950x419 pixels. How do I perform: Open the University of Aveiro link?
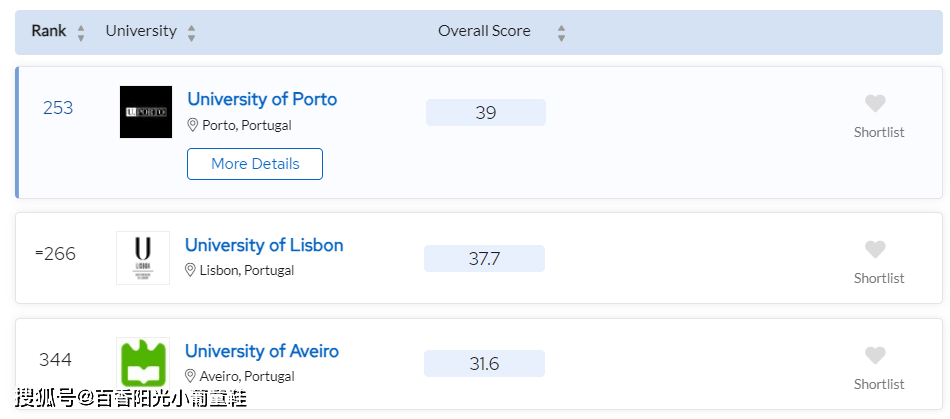tap(262, 351)
